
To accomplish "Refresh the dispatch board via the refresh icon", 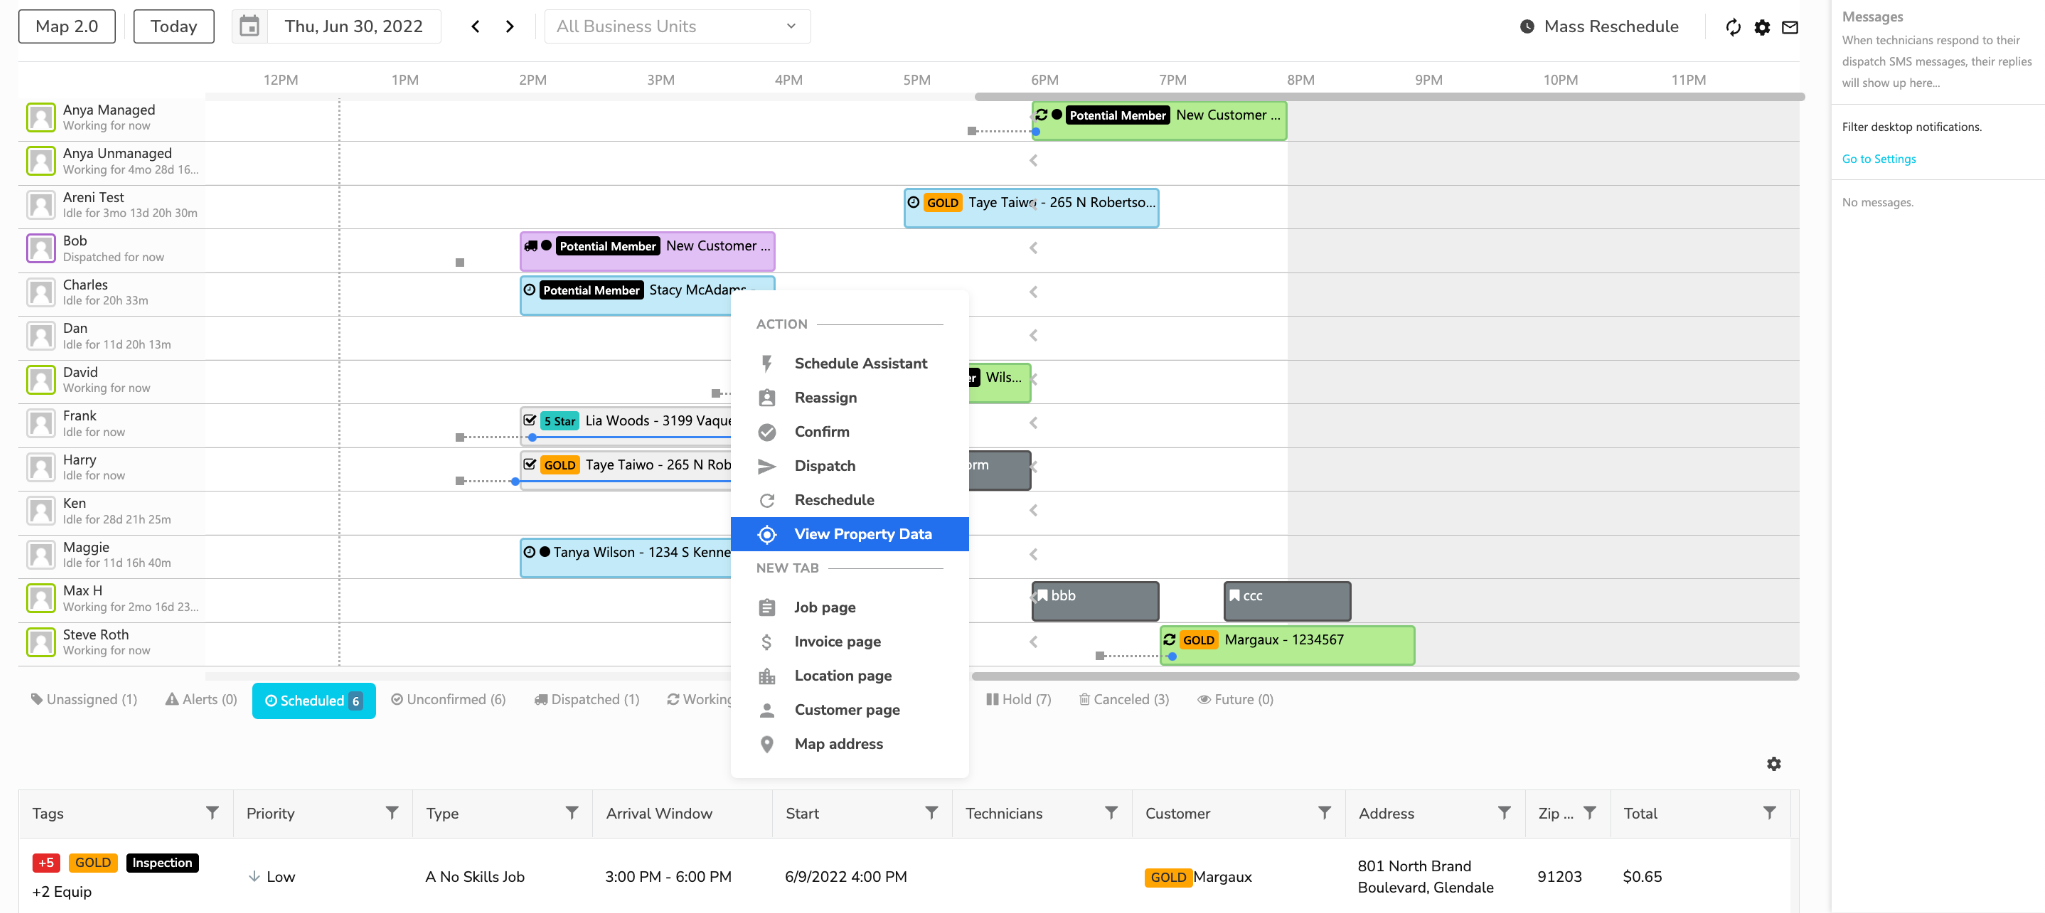I will point(1734,27).
